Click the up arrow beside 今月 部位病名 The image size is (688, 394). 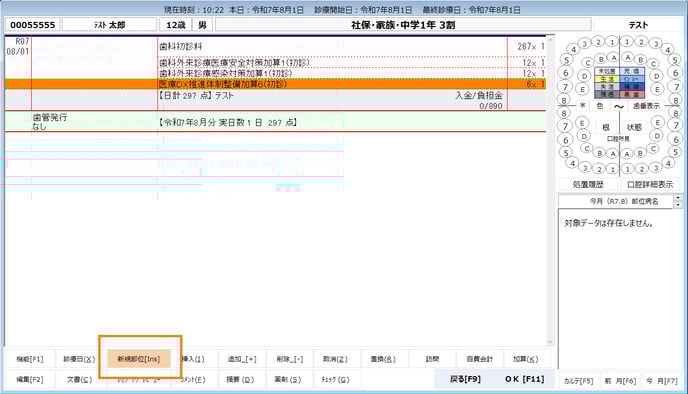(678, 198)
